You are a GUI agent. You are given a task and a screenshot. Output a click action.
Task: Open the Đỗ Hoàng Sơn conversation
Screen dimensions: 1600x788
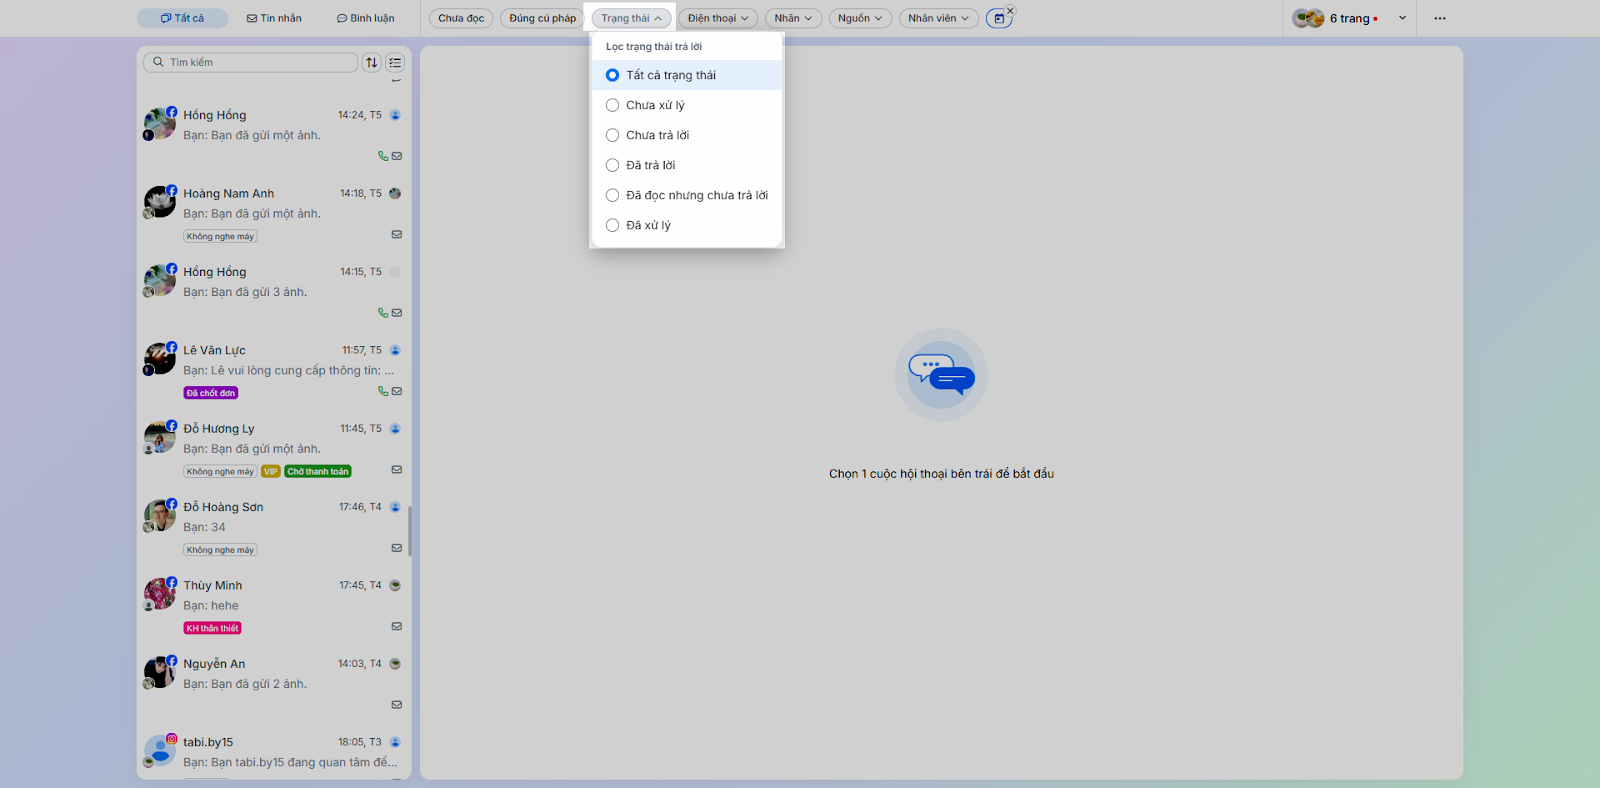[273, 526]
